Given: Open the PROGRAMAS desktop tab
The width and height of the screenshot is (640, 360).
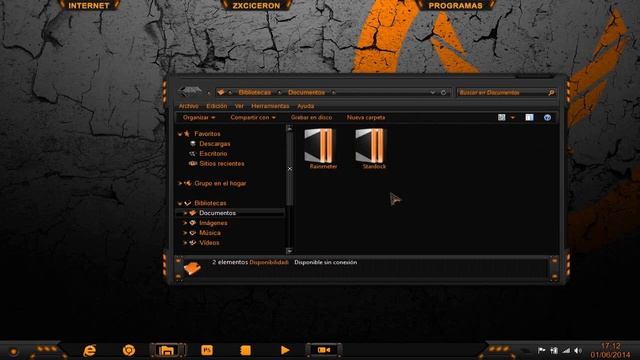Looking at the screenshot, I should [455, 5].
